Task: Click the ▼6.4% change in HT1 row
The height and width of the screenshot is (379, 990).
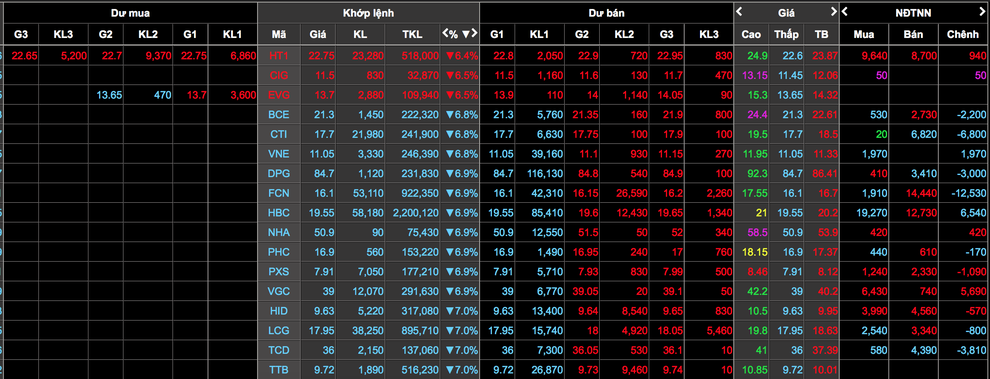Action: 462,56
